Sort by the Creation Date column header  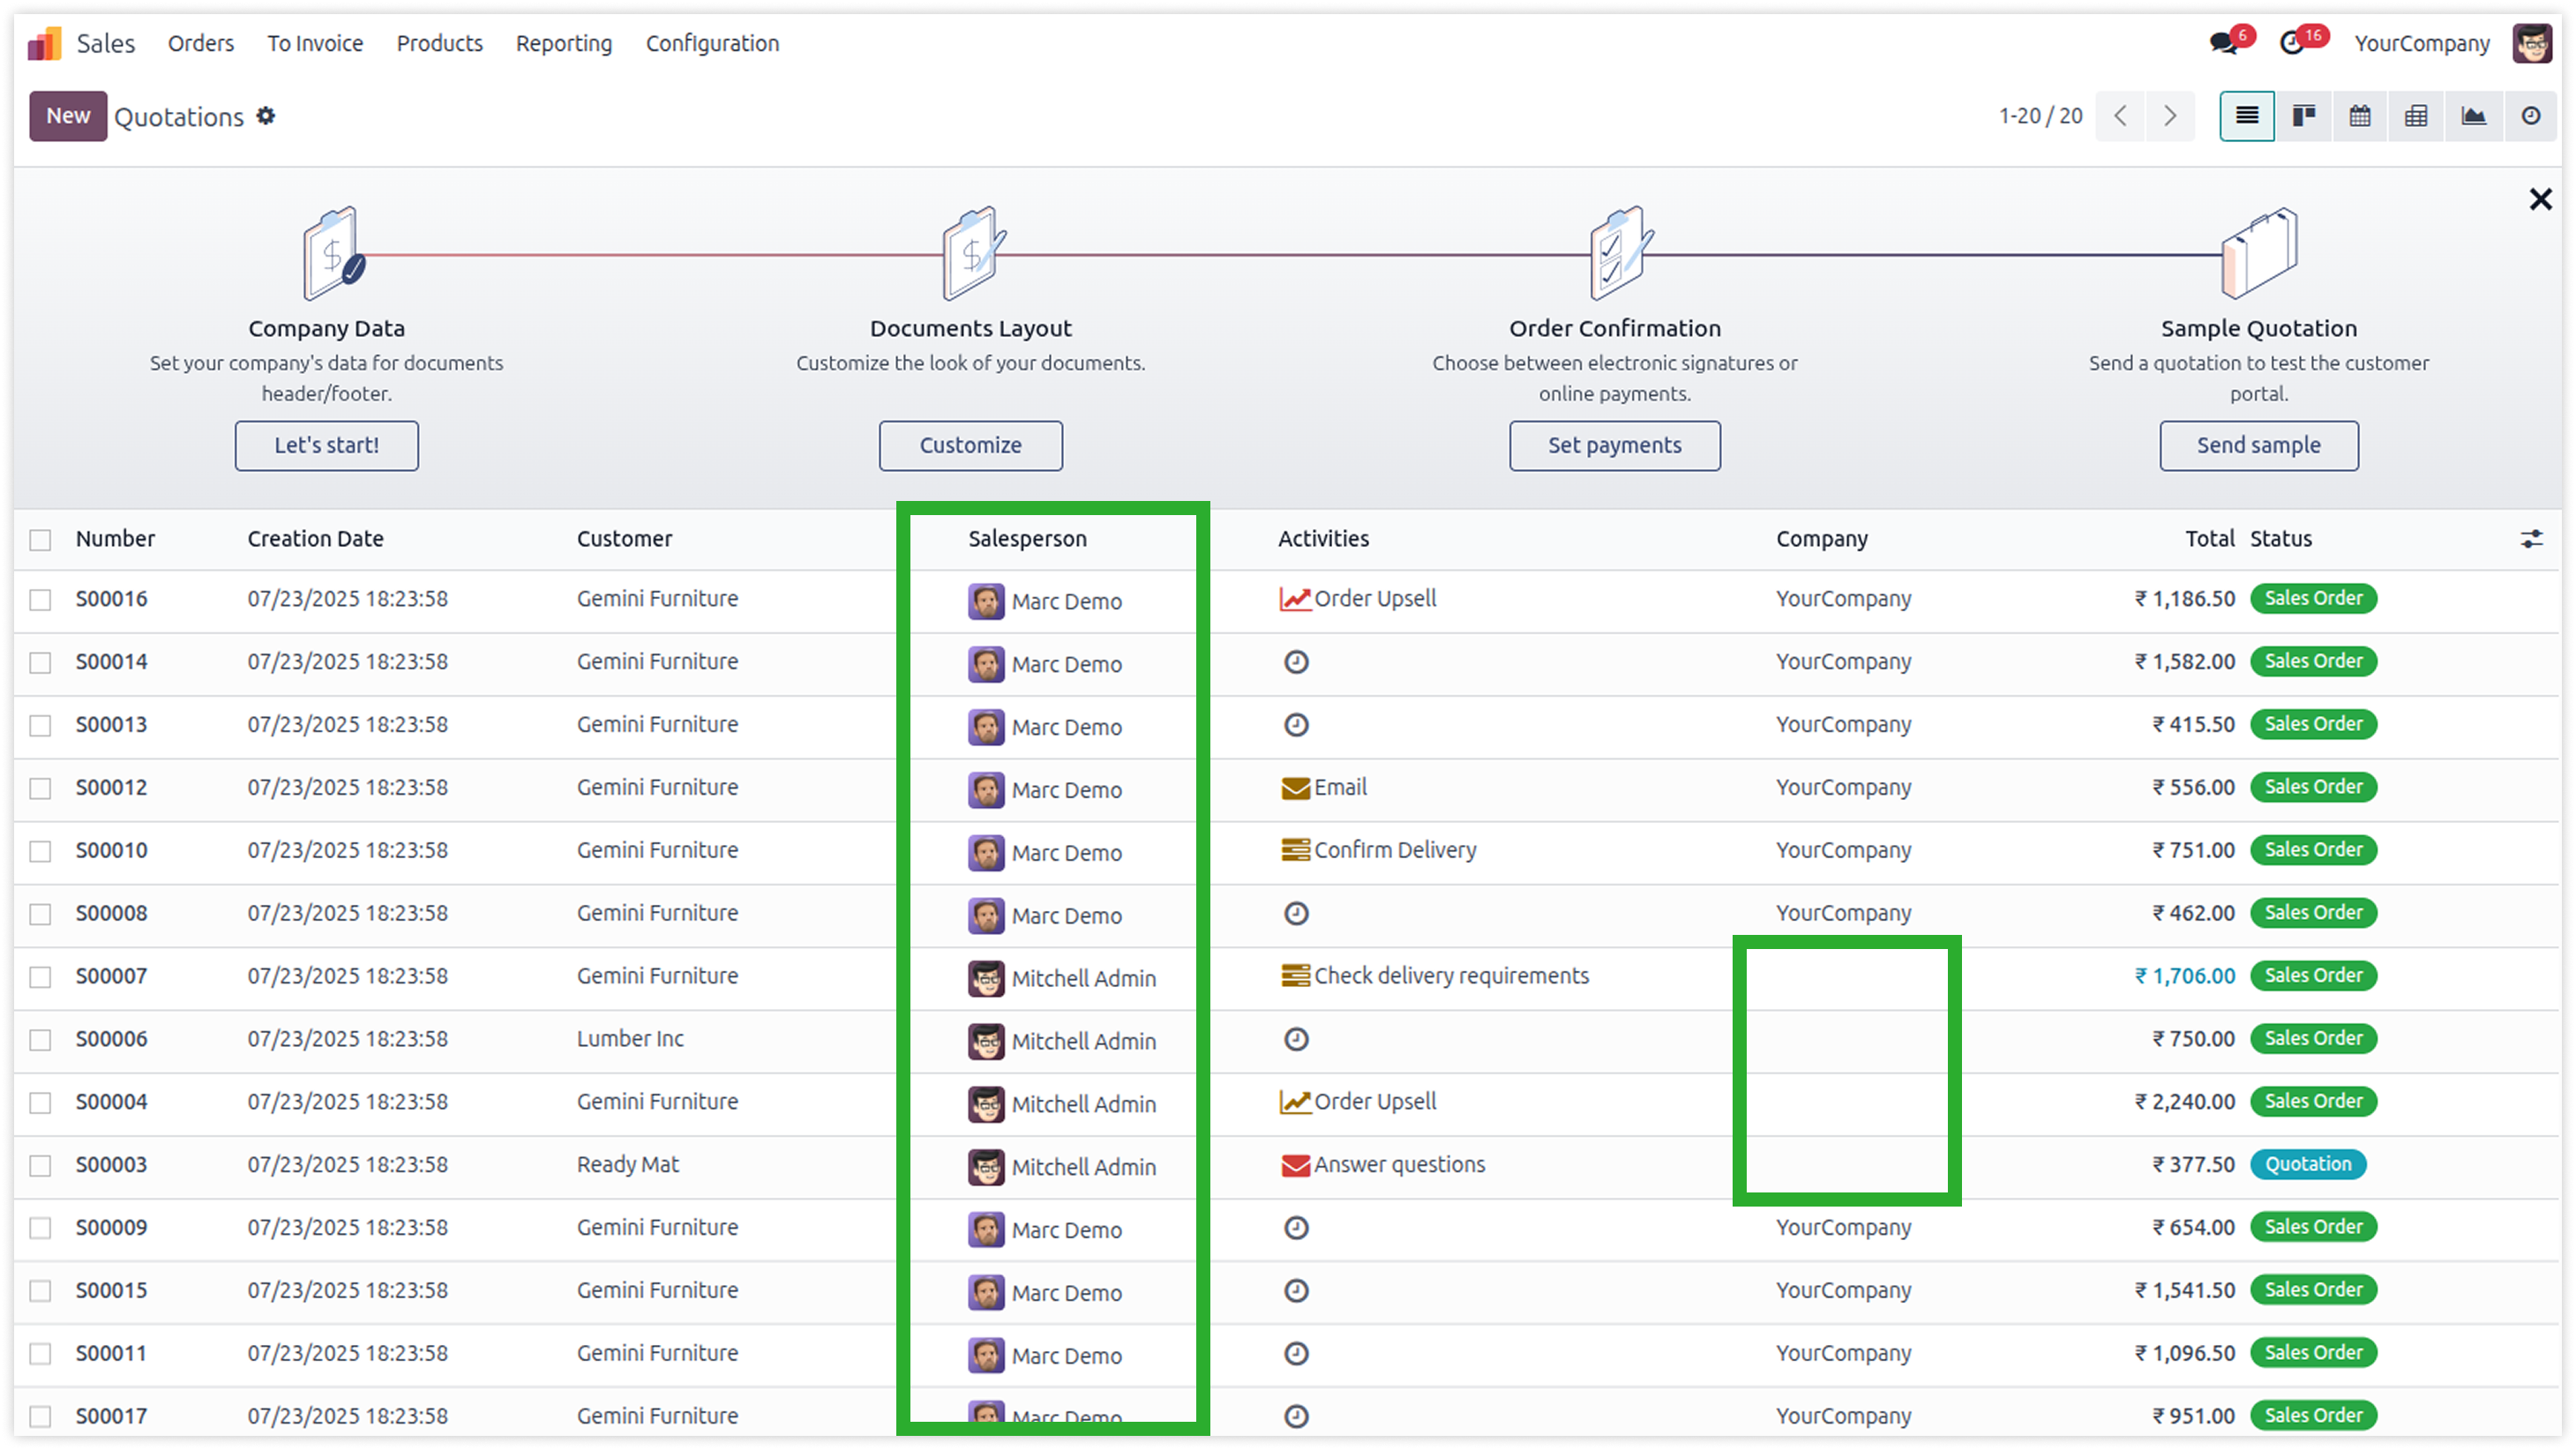click(315, 539)
